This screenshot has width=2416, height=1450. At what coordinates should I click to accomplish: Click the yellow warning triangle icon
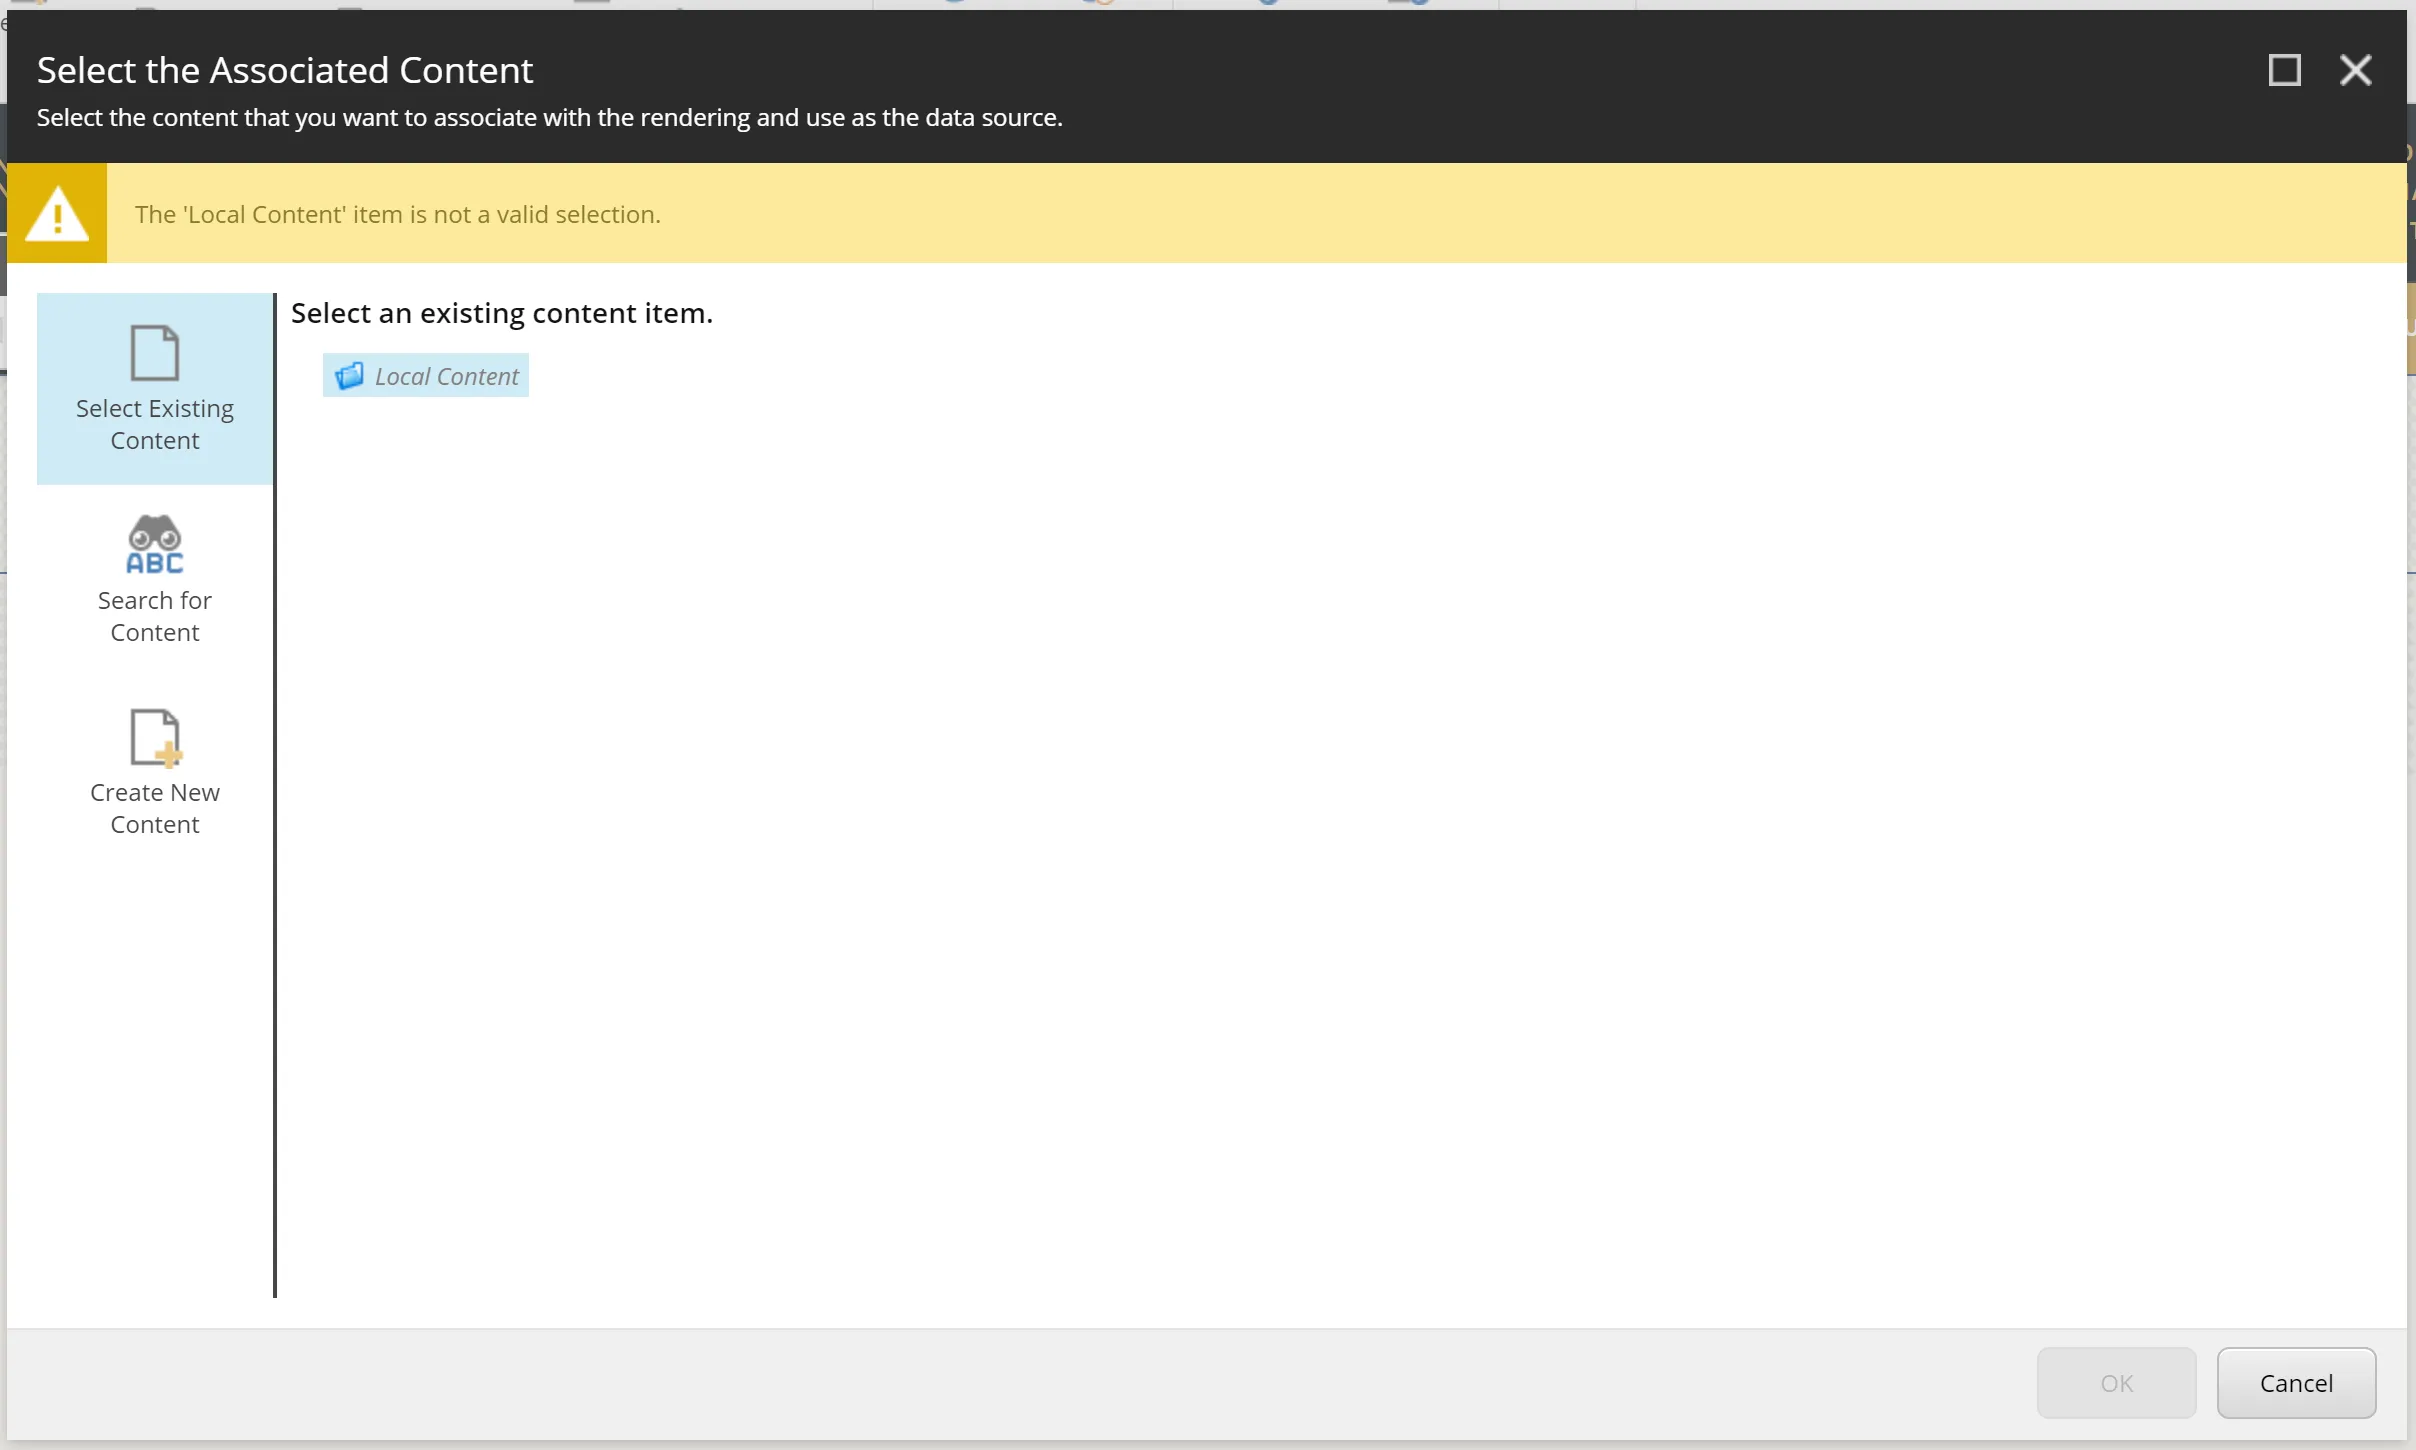(x=57, y=214)
